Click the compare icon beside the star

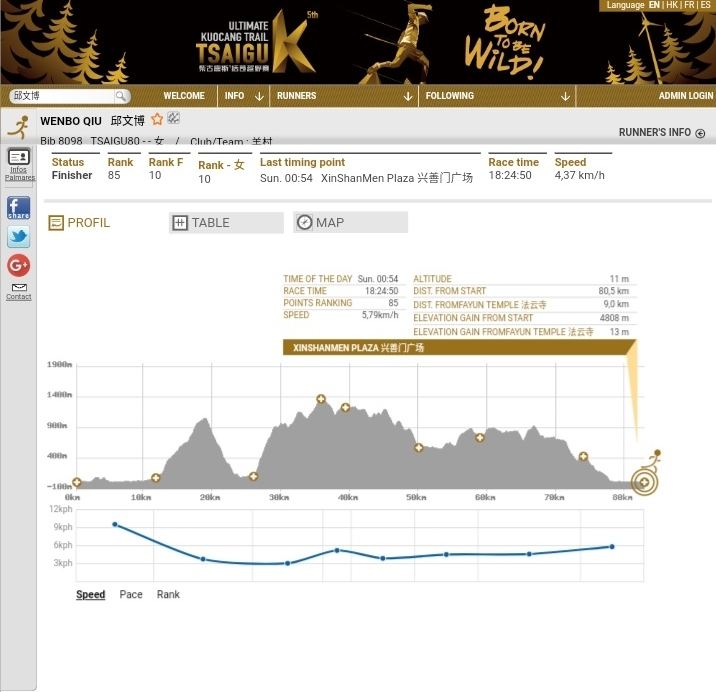(x=173, y=119)
